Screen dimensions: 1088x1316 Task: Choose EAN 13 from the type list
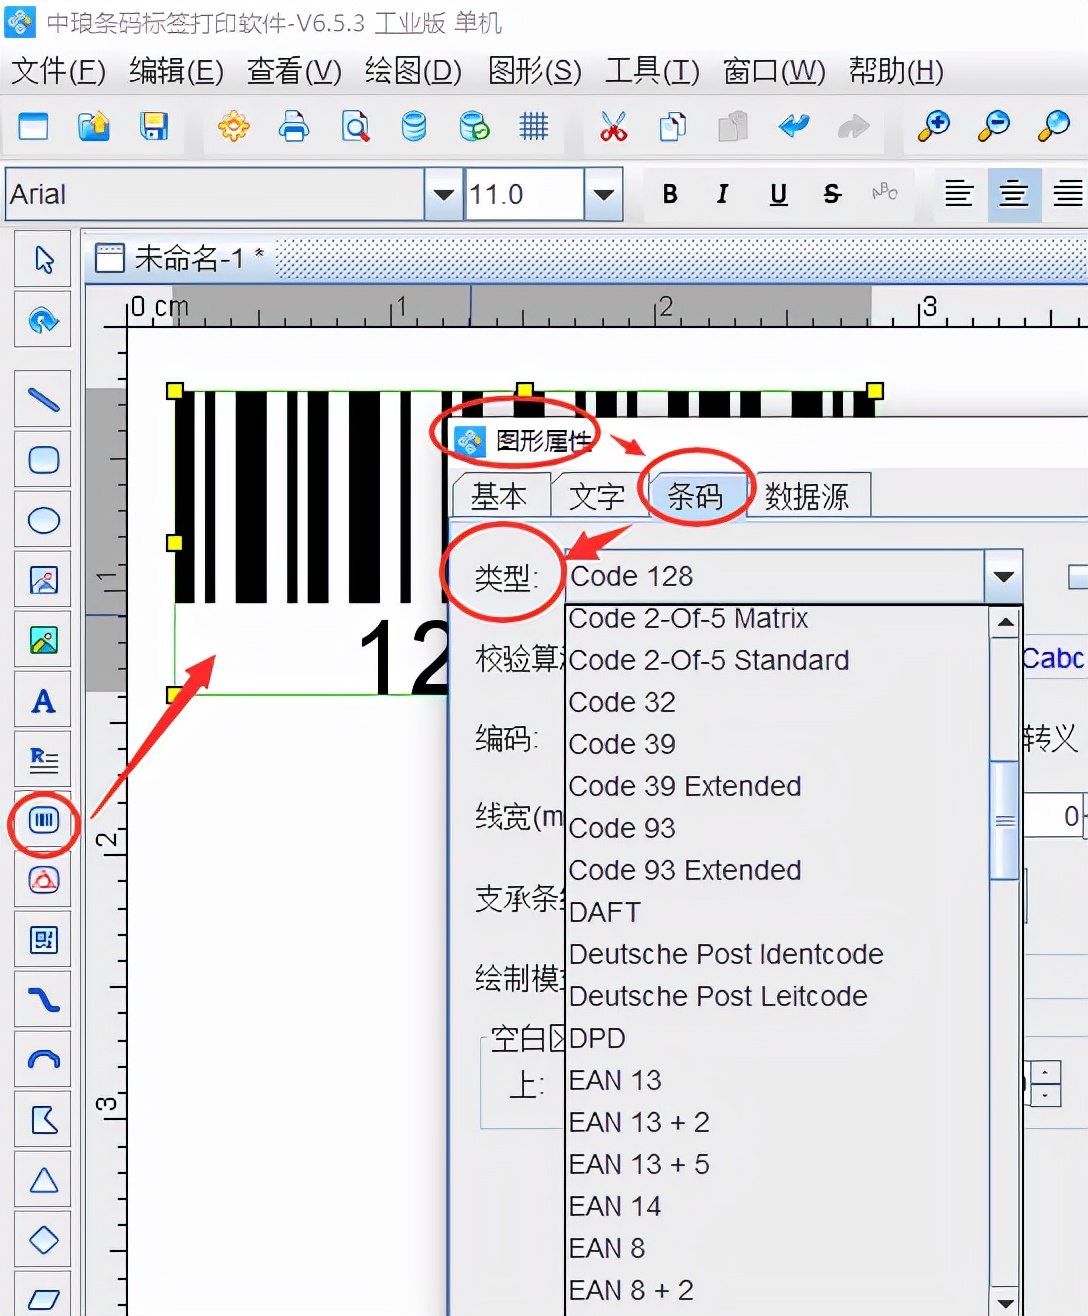615,1080
